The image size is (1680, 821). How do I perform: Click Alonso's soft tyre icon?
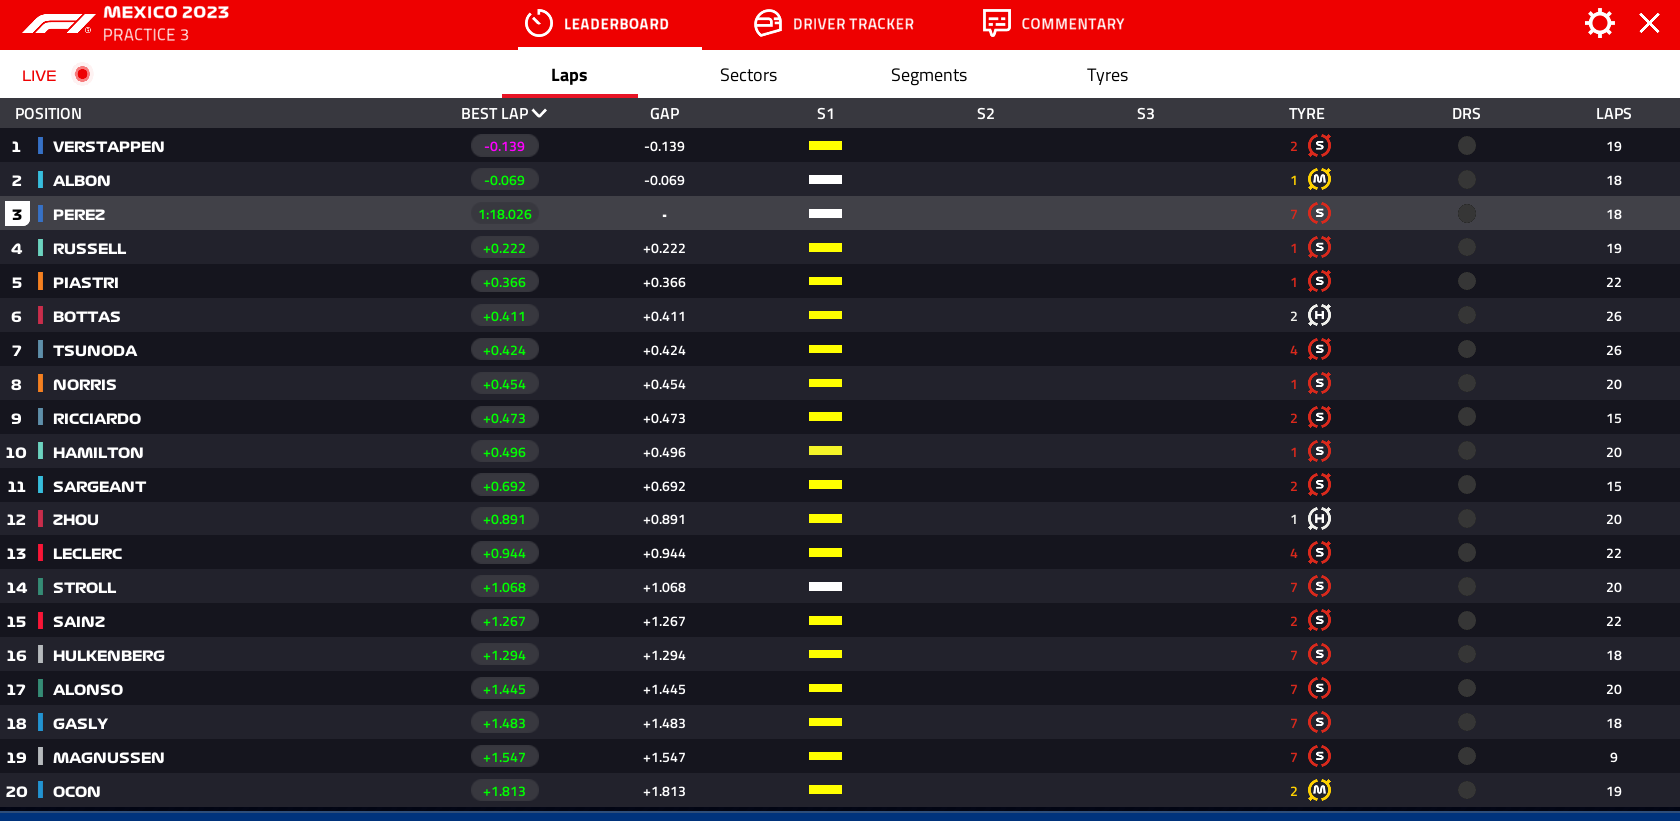(1320, 688)
